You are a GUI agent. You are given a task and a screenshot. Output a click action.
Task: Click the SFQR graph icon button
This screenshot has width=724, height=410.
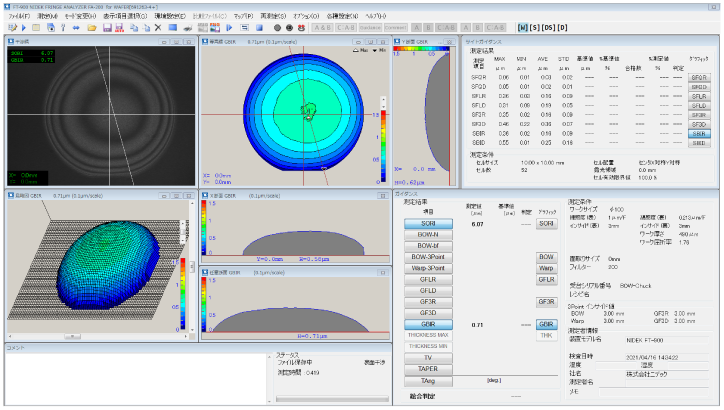tap(699, 77)
